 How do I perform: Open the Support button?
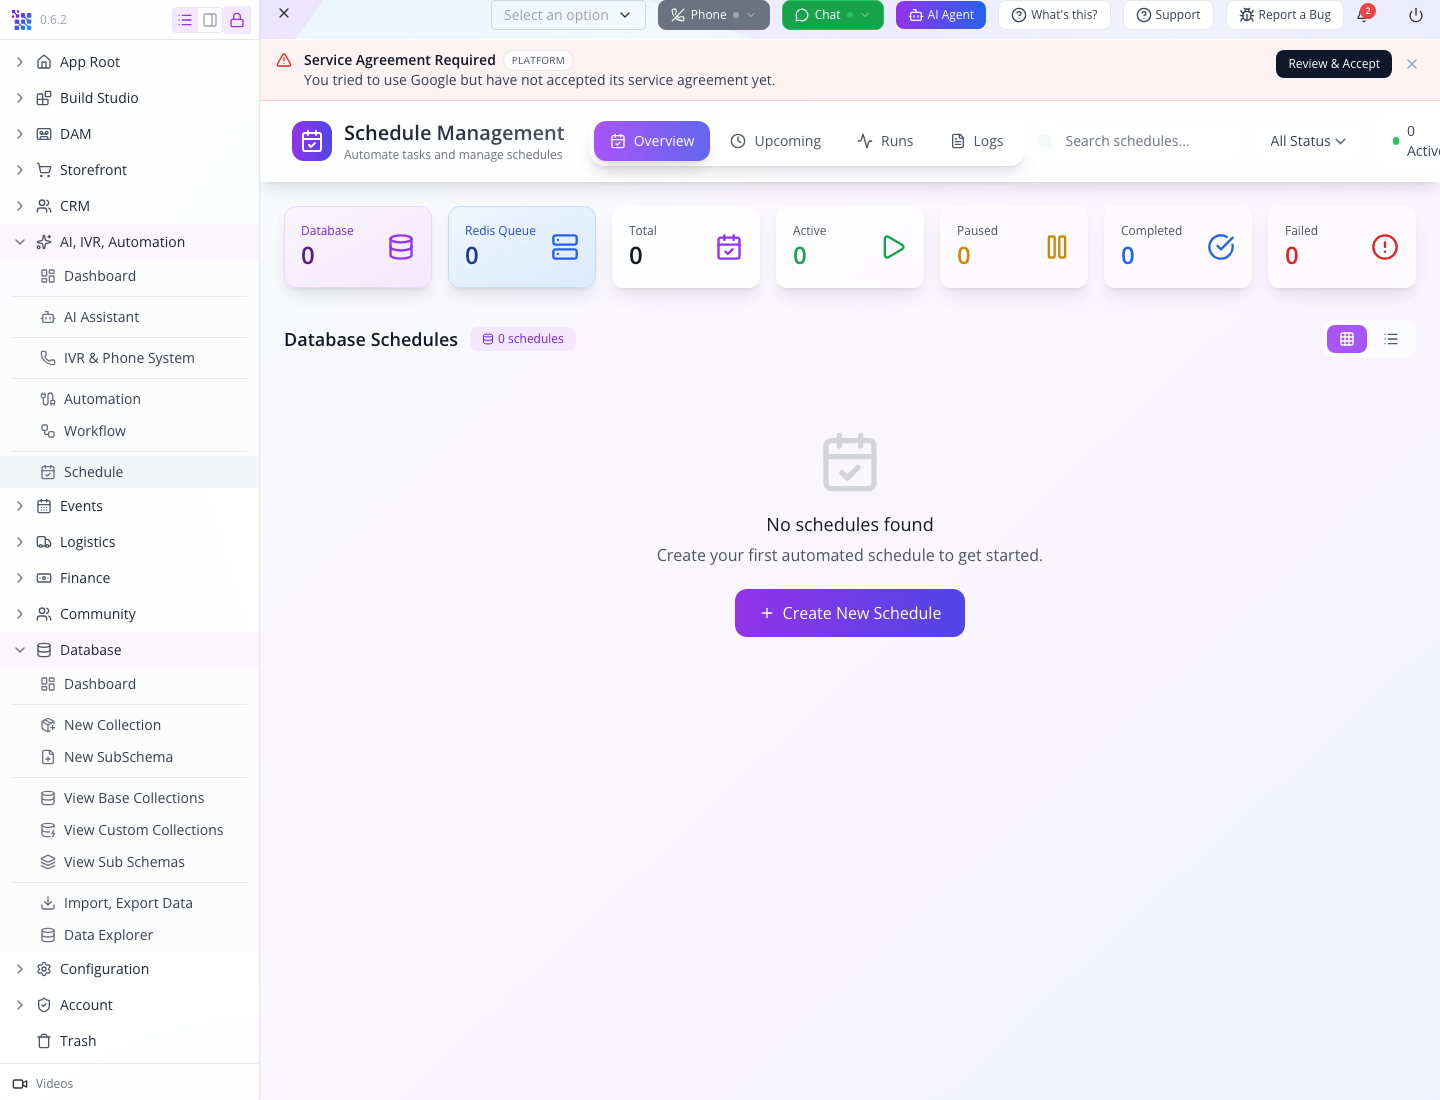coord(1168,15)
